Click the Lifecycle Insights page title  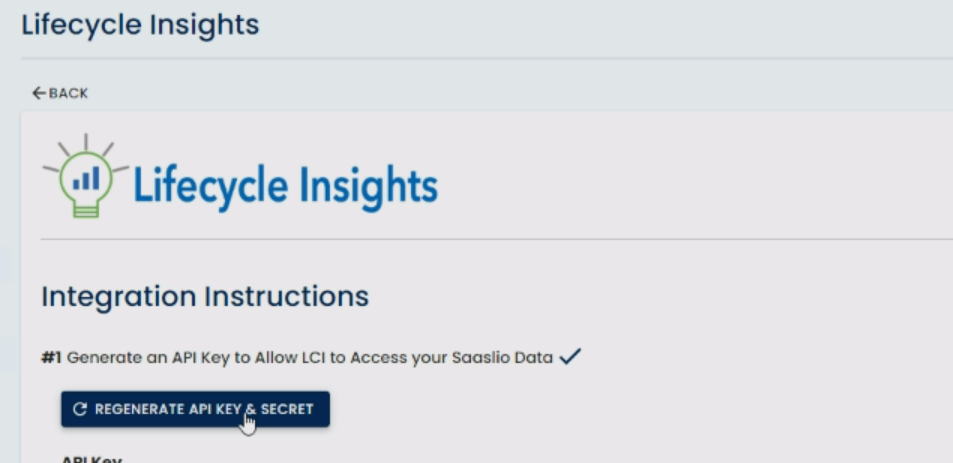point(140,25)
